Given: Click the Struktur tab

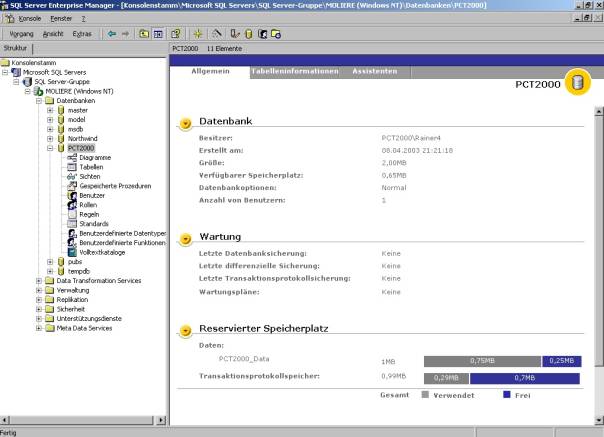Looking at the screenshot, I should coord(15,48).
